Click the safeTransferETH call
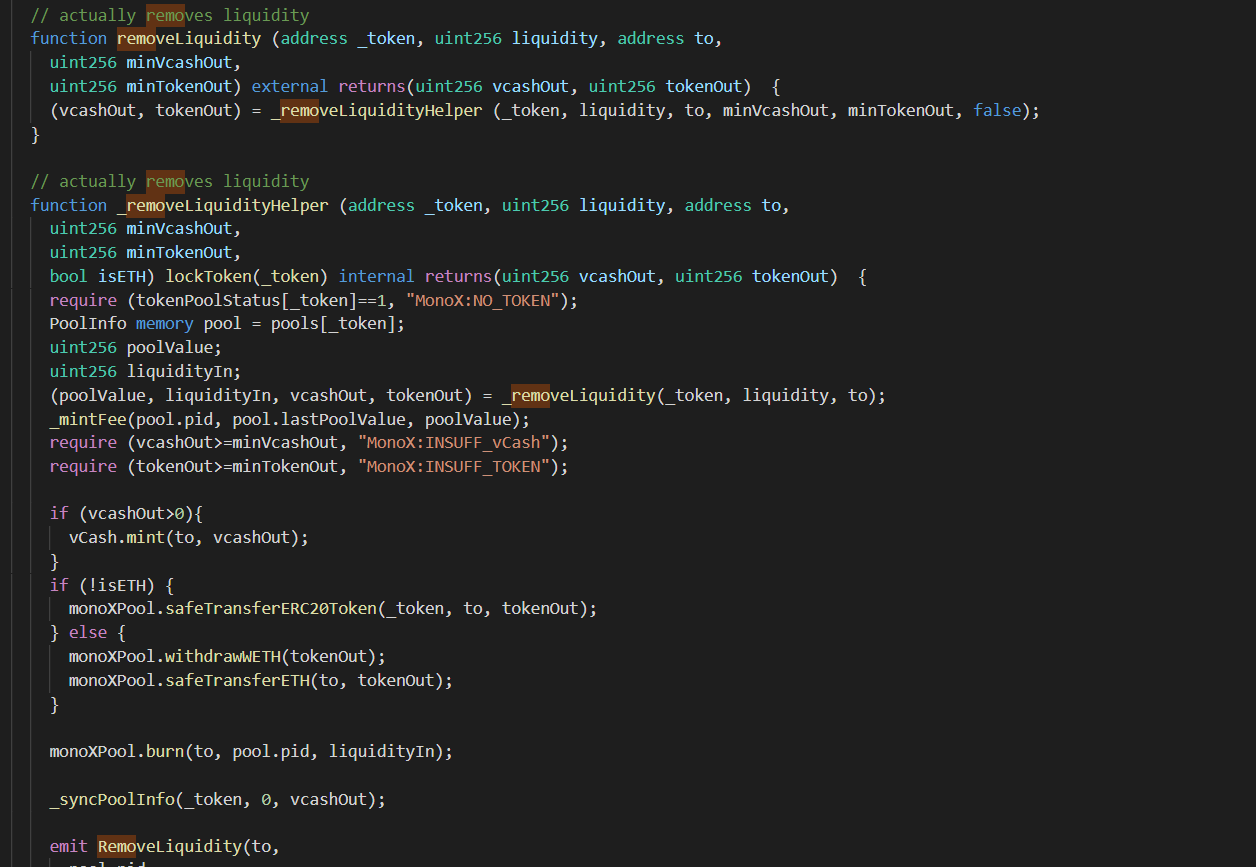Image resolution: width=1256 pixels, height=867 pixels. tap(261, 681)
